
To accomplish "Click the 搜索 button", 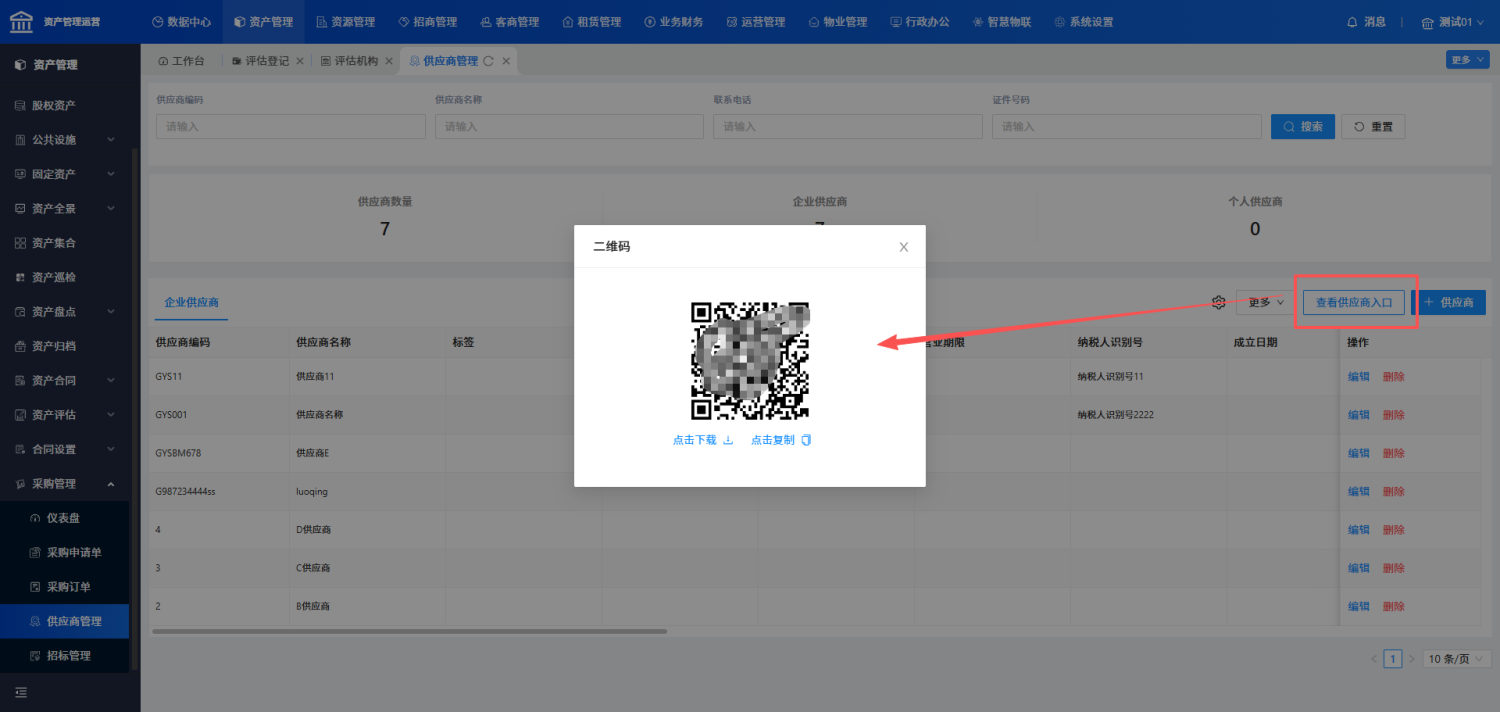I will pos(1303,126).
